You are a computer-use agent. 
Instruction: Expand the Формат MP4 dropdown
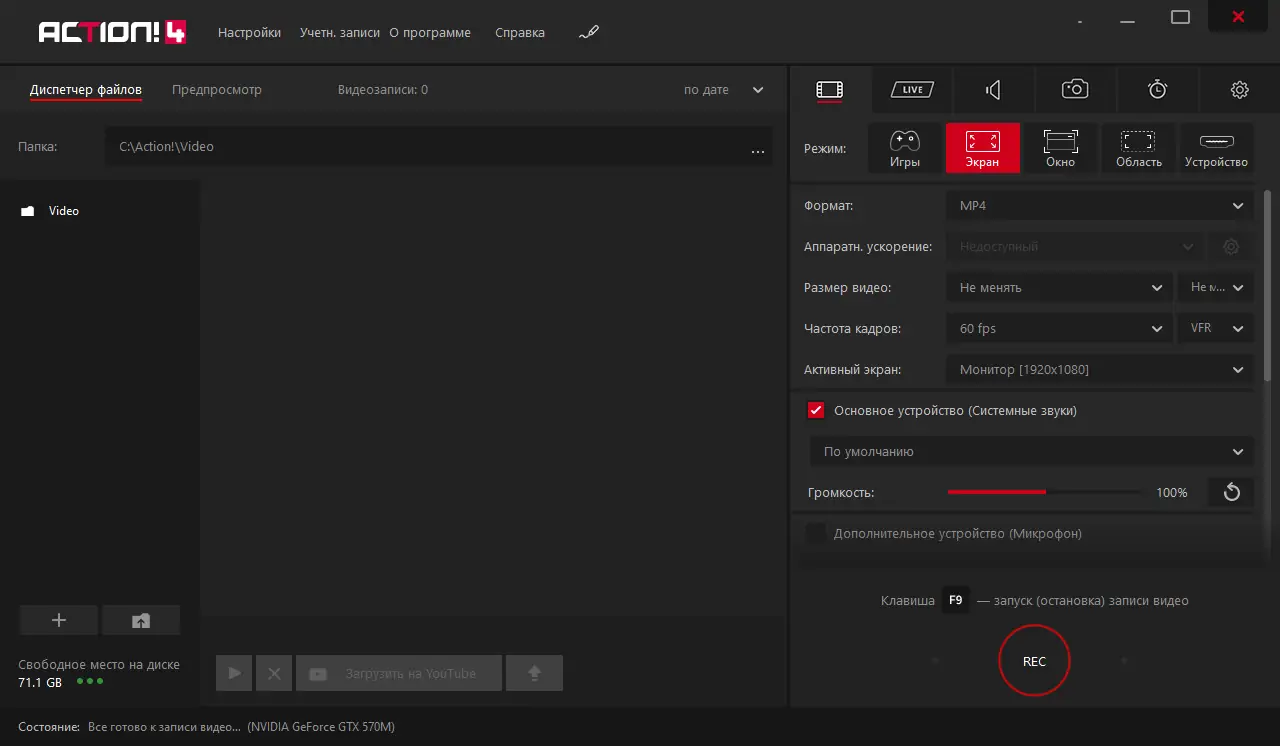coord(1098,206)
